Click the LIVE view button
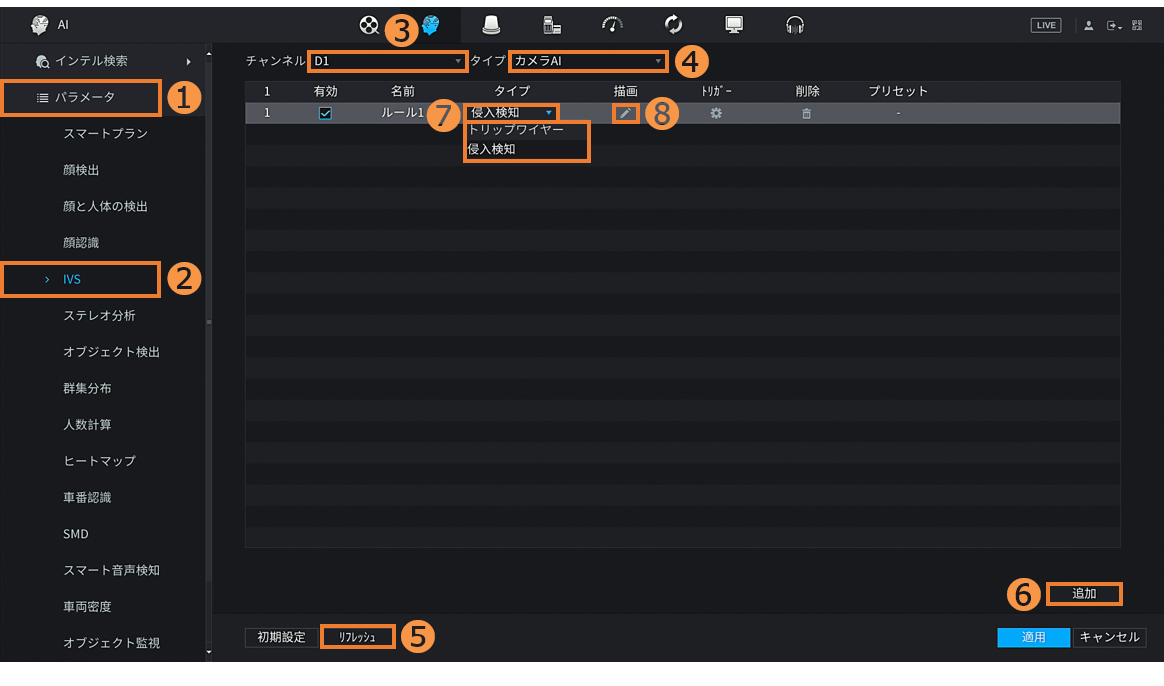Screen dimensions: 1164x686 [x=1045, y=25]
